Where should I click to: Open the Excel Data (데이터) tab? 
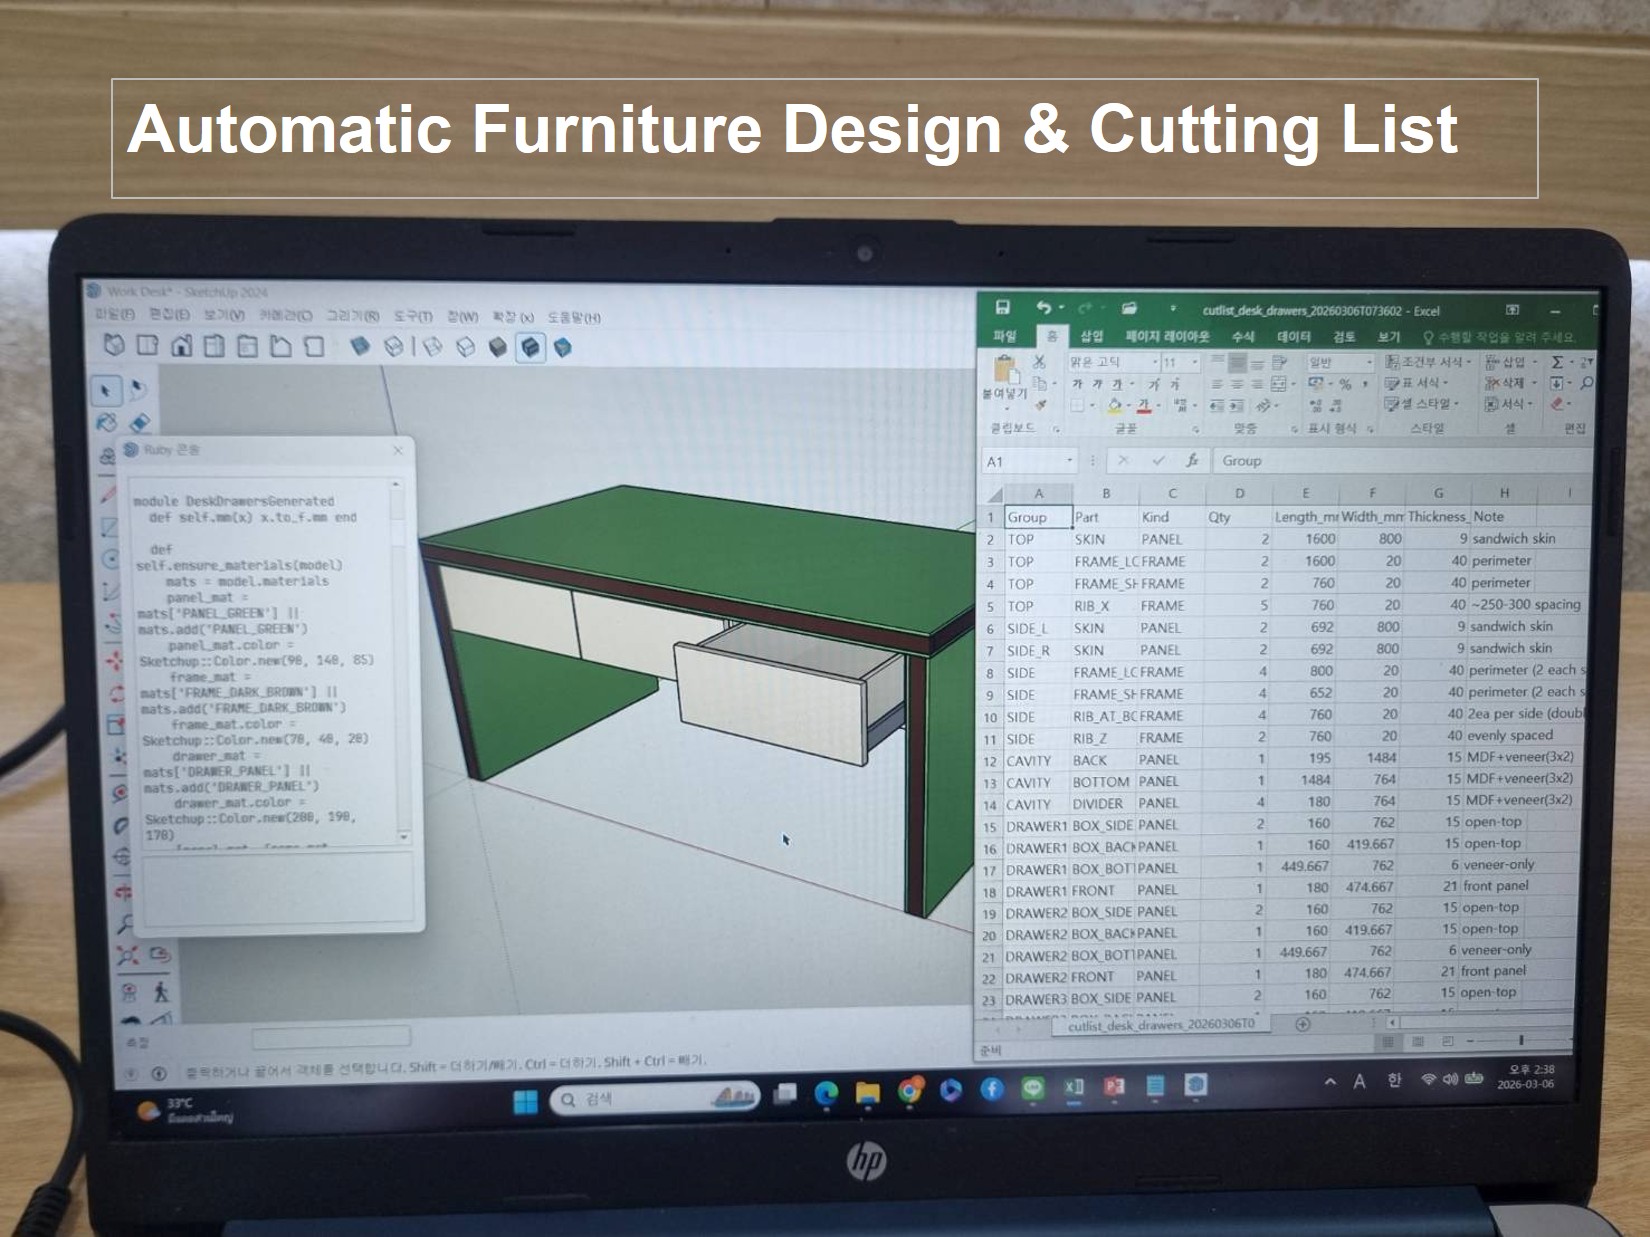point(1293,337)
